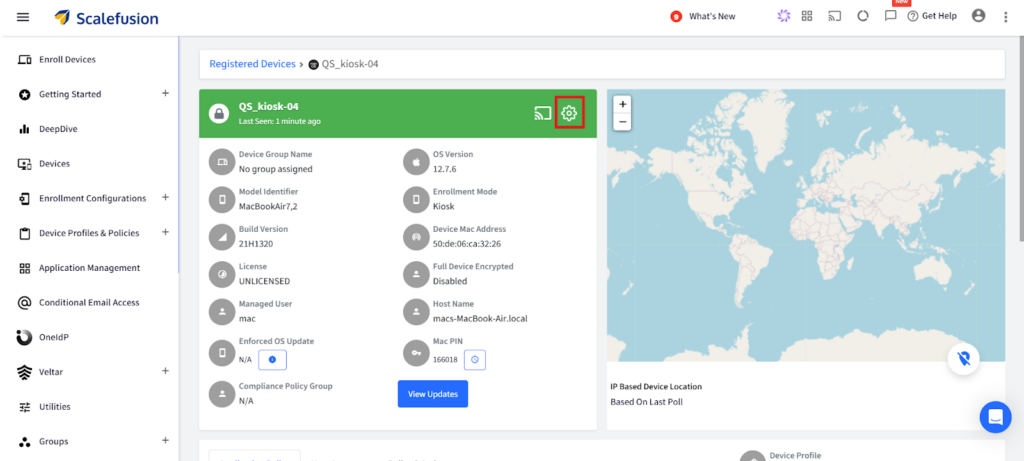Screen dimensions: 1024x461
Task: Open the user account profile icon
Action: (978, 16)
